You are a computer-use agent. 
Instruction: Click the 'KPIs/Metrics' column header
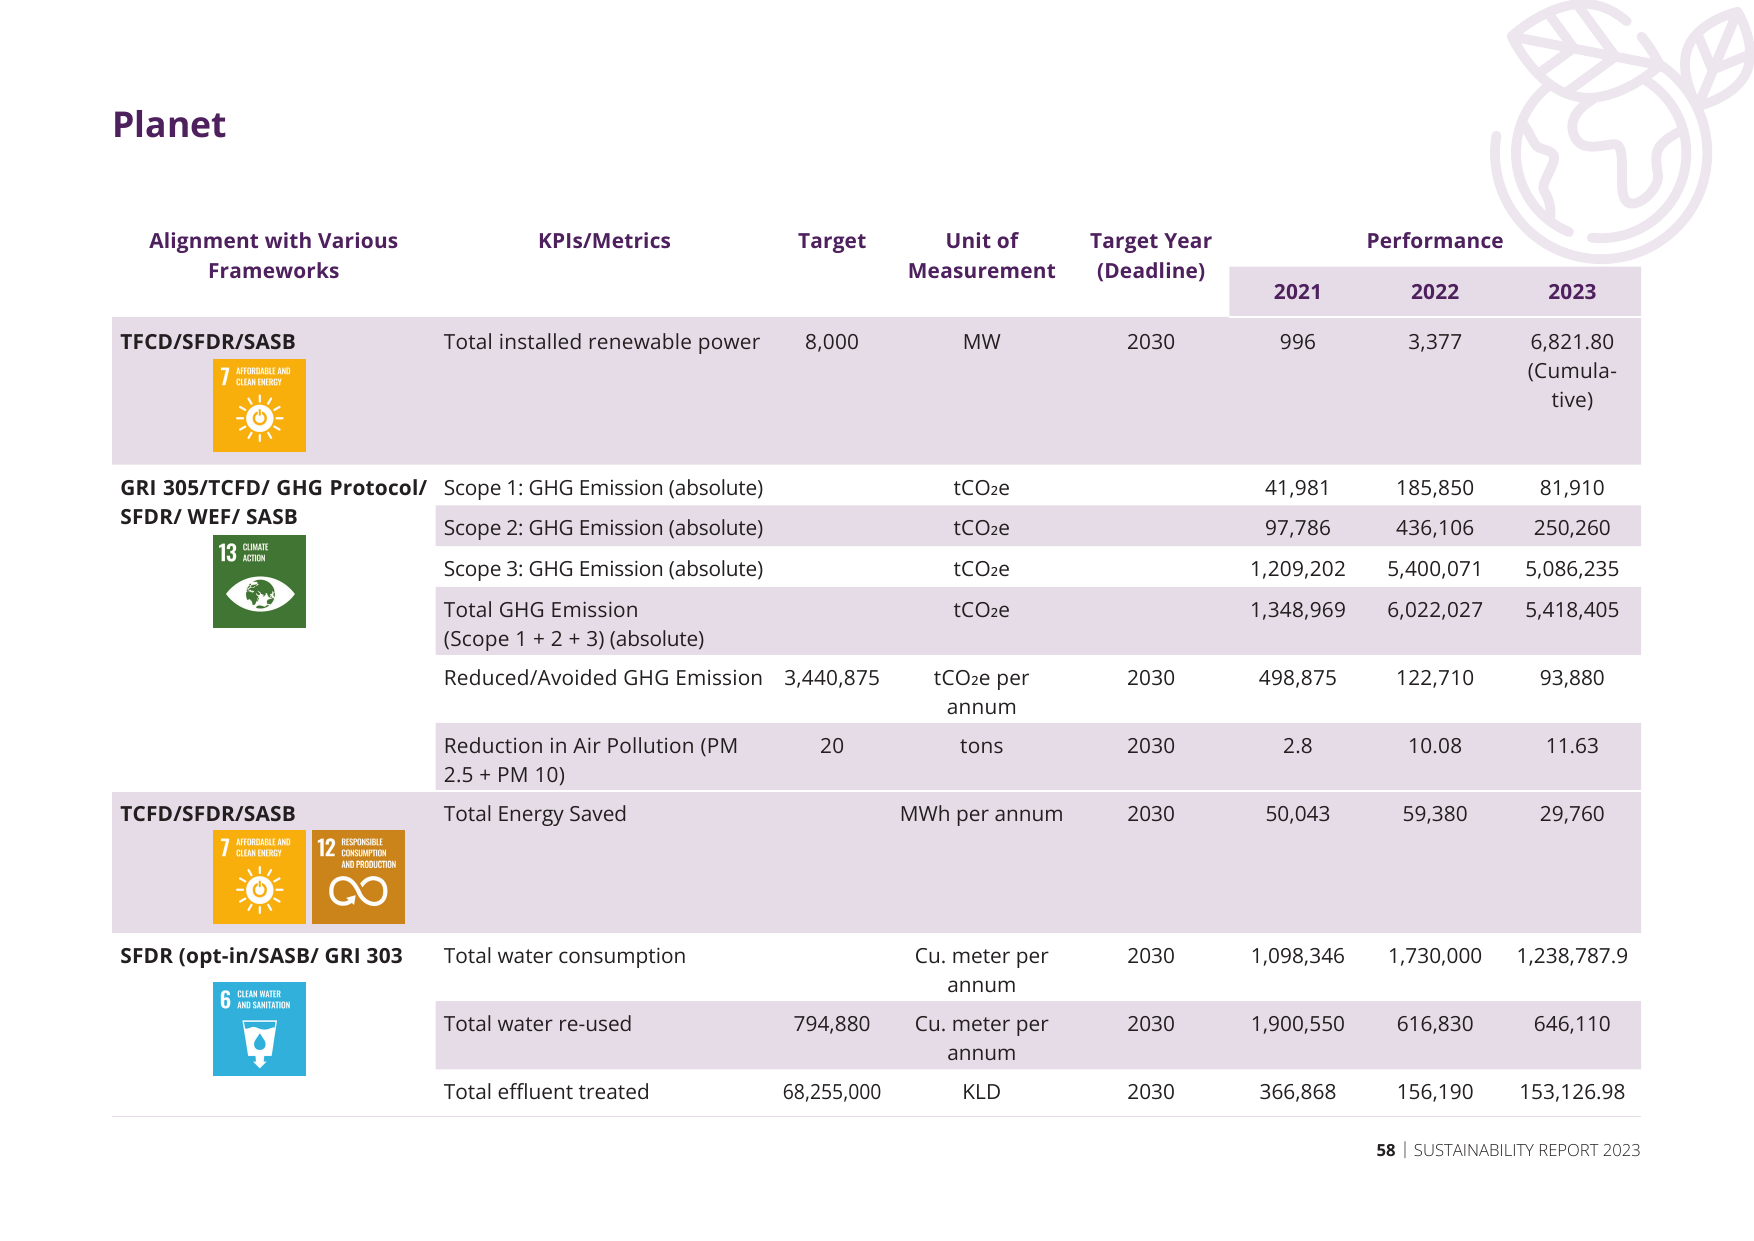pyautogui.click(x=604, y=241)
